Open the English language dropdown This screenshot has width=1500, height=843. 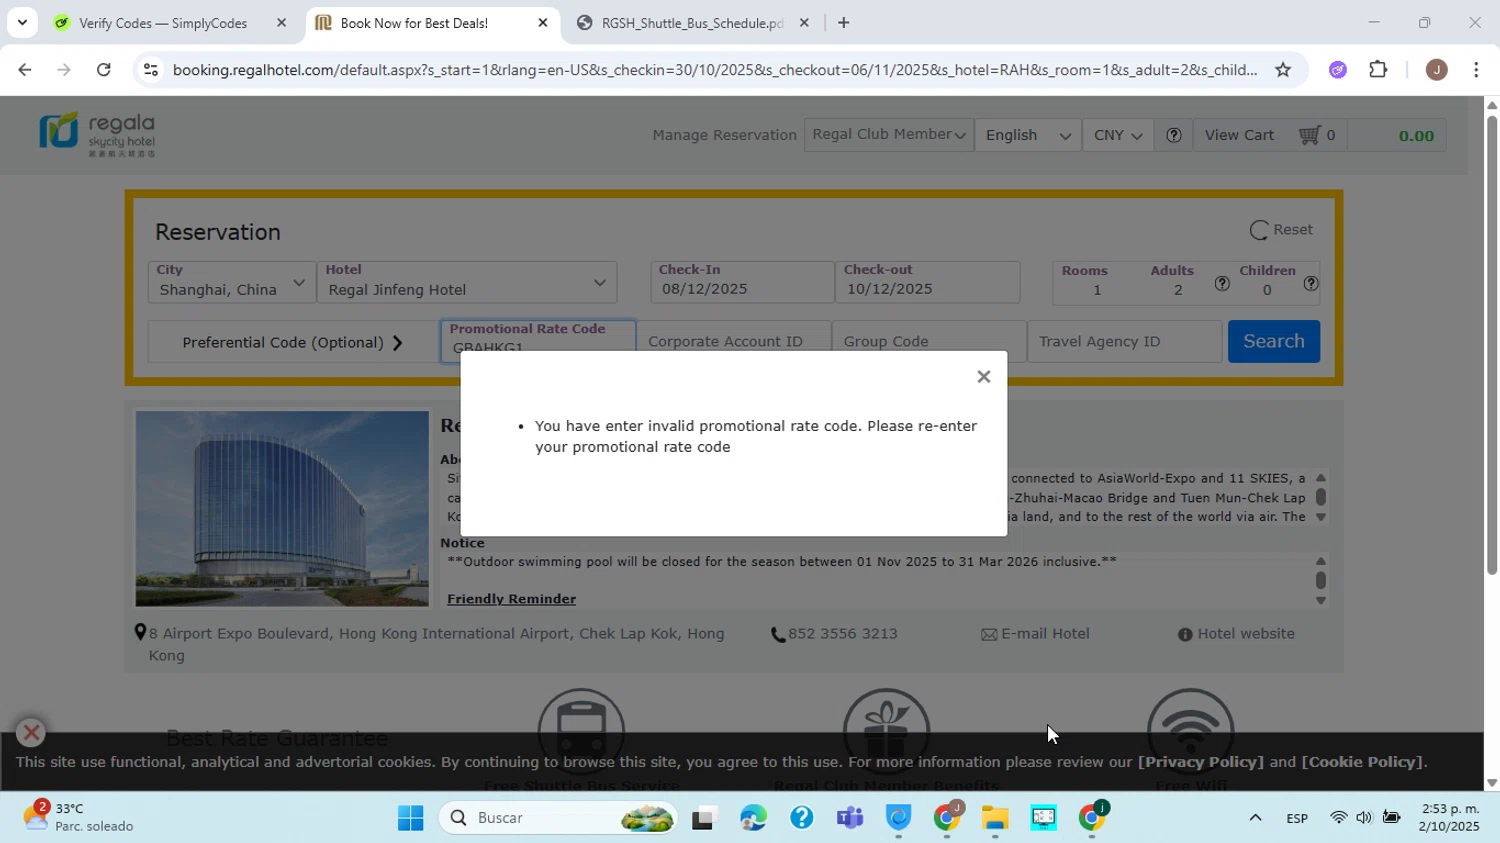(1028, 135)
